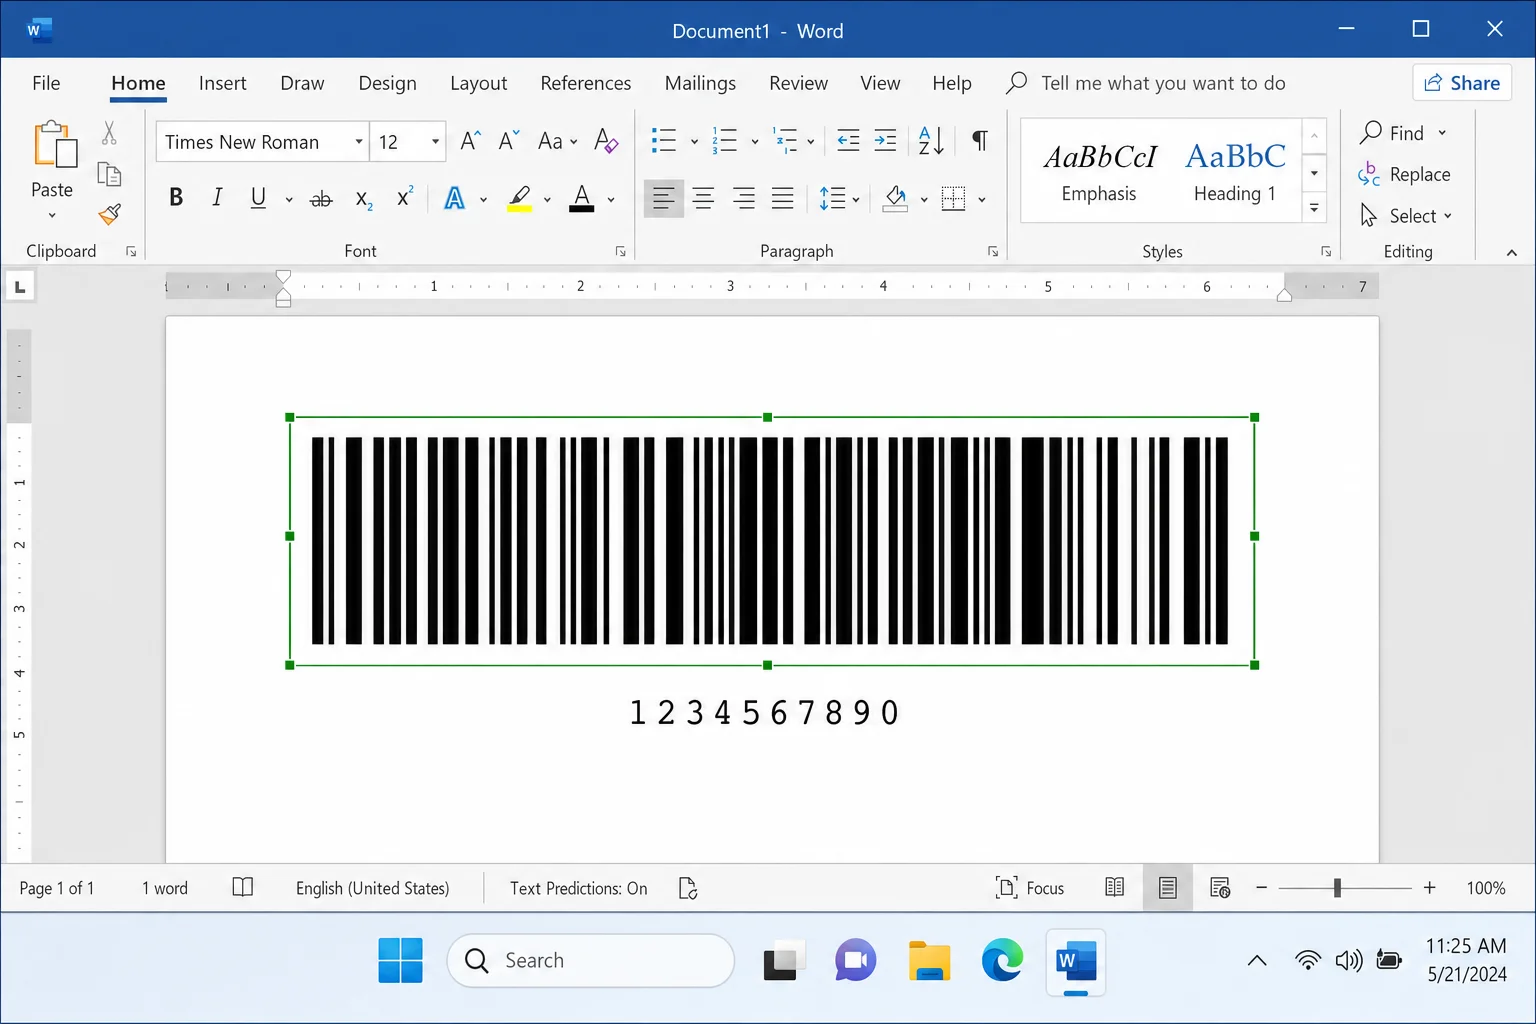Apply yellow text highlight color

(x=520, y=198)
